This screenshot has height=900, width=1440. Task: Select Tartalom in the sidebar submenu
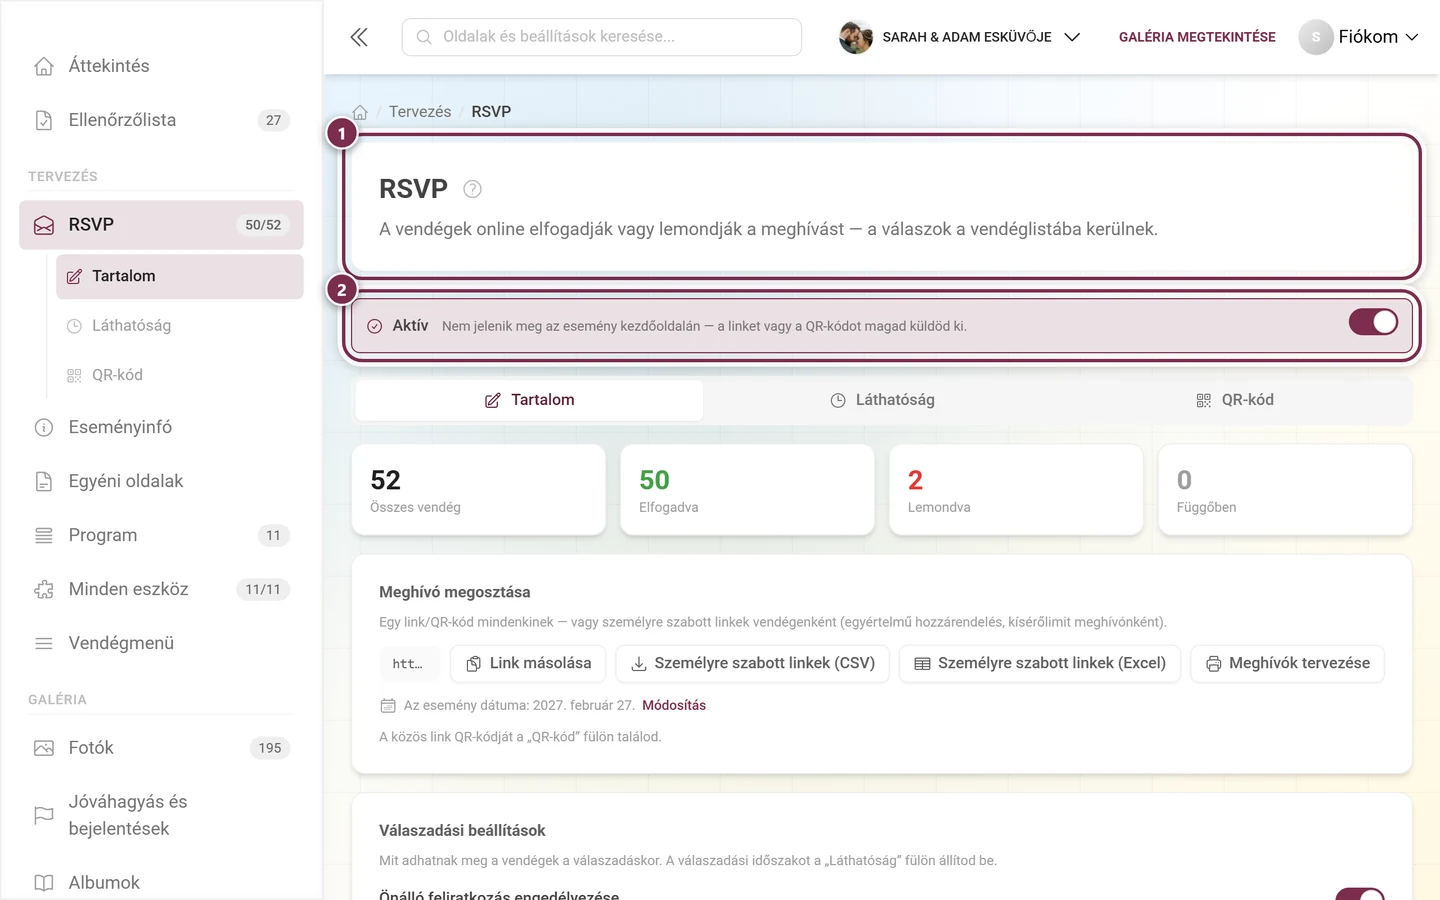pyautogui.click(x=180, y=277)
